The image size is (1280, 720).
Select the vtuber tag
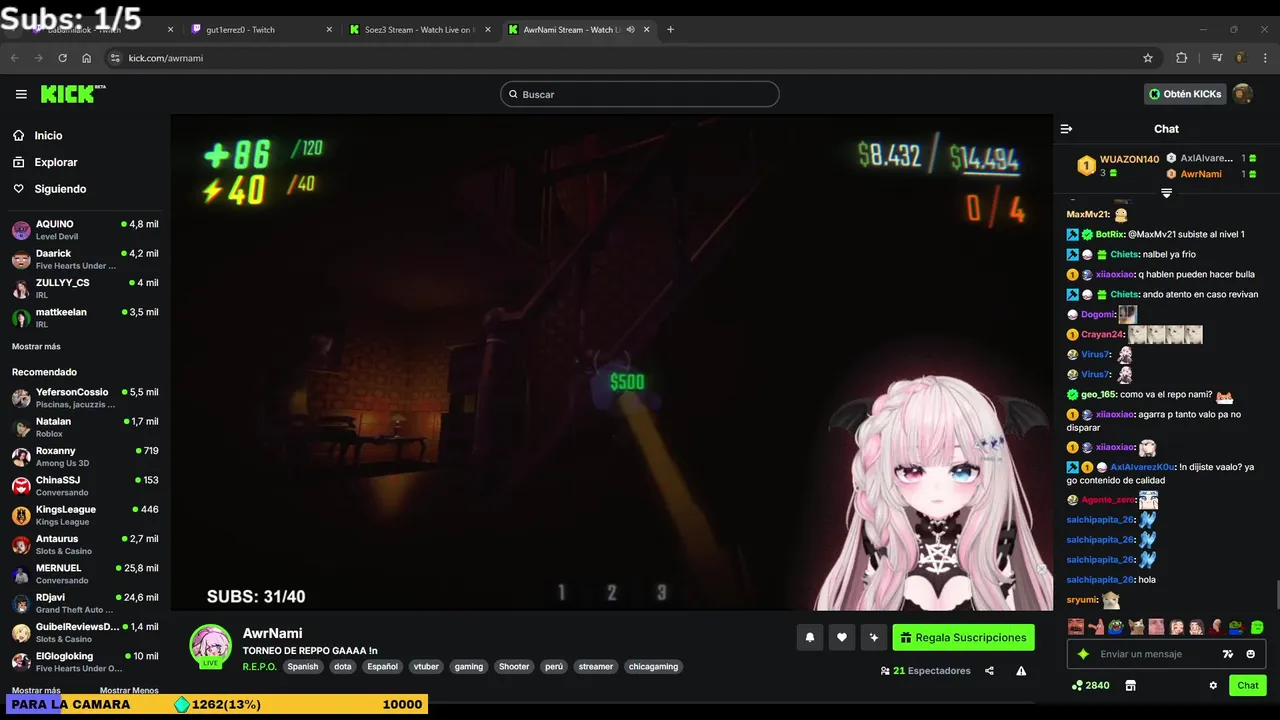tap(426, 667)
